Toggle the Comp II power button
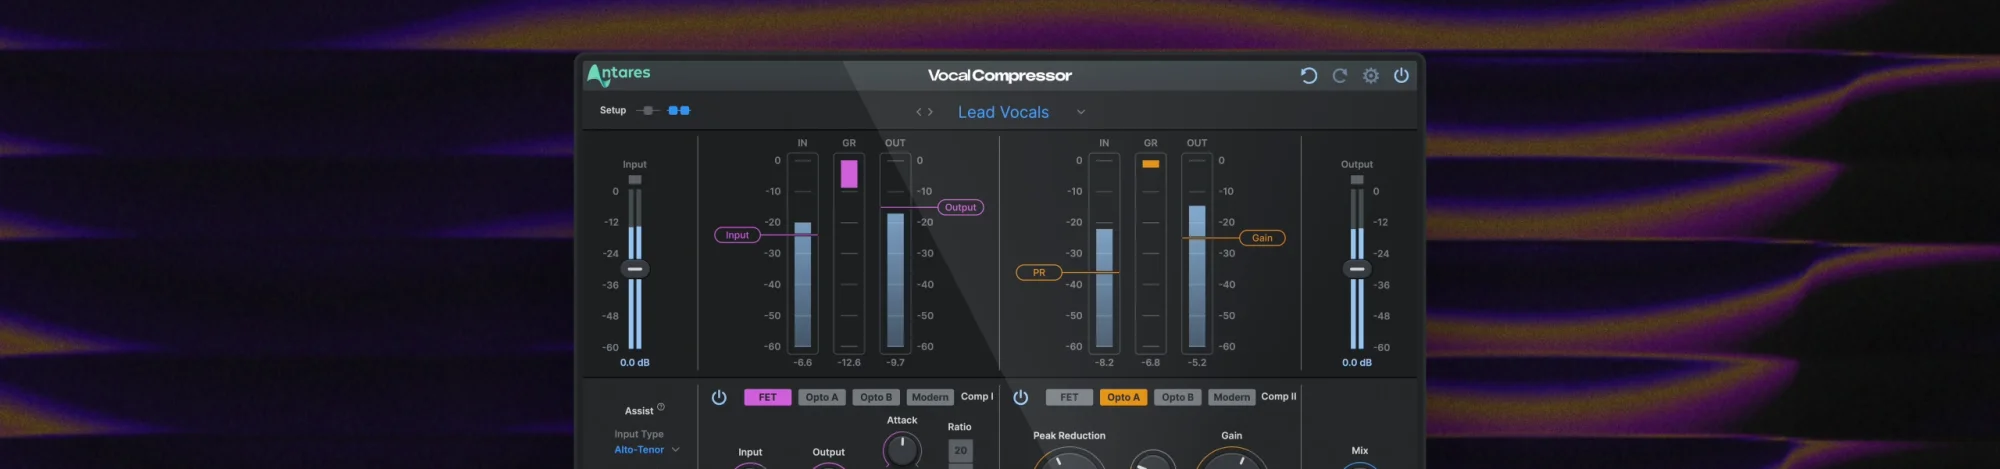The width and height of the screenshot is (2000, 469). pyautogui.click(x=1021, y=397)
